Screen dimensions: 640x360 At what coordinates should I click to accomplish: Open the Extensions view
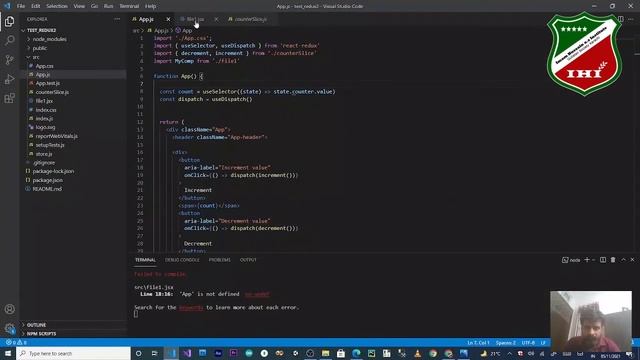point(9,98)
